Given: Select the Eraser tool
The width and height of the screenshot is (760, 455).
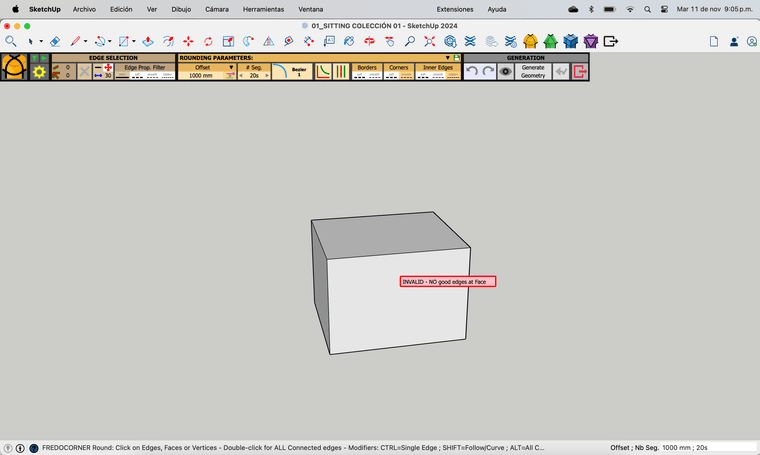Looking at the screenshot, I should (55, 42).
